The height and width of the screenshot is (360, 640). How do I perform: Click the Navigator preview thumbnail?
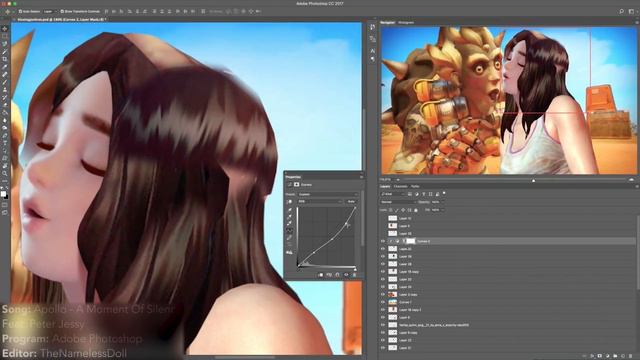pyautogui.click(x=509, y=100)
